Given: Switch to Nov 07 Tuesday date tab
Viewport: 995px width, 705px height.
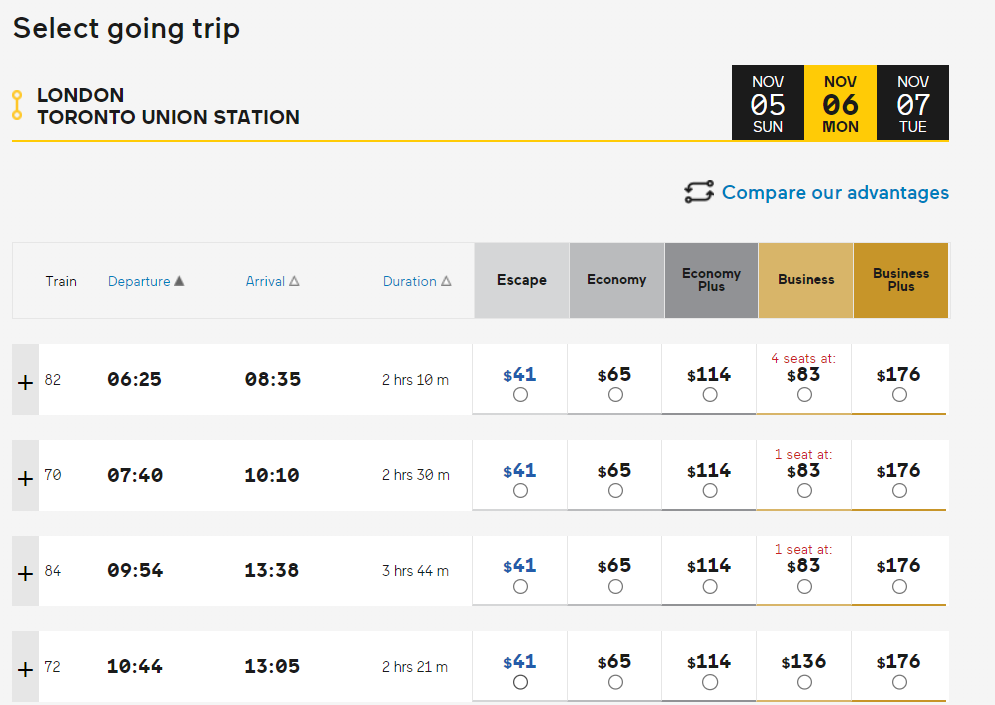Looking at the screenshot, I should pos(913,103).
